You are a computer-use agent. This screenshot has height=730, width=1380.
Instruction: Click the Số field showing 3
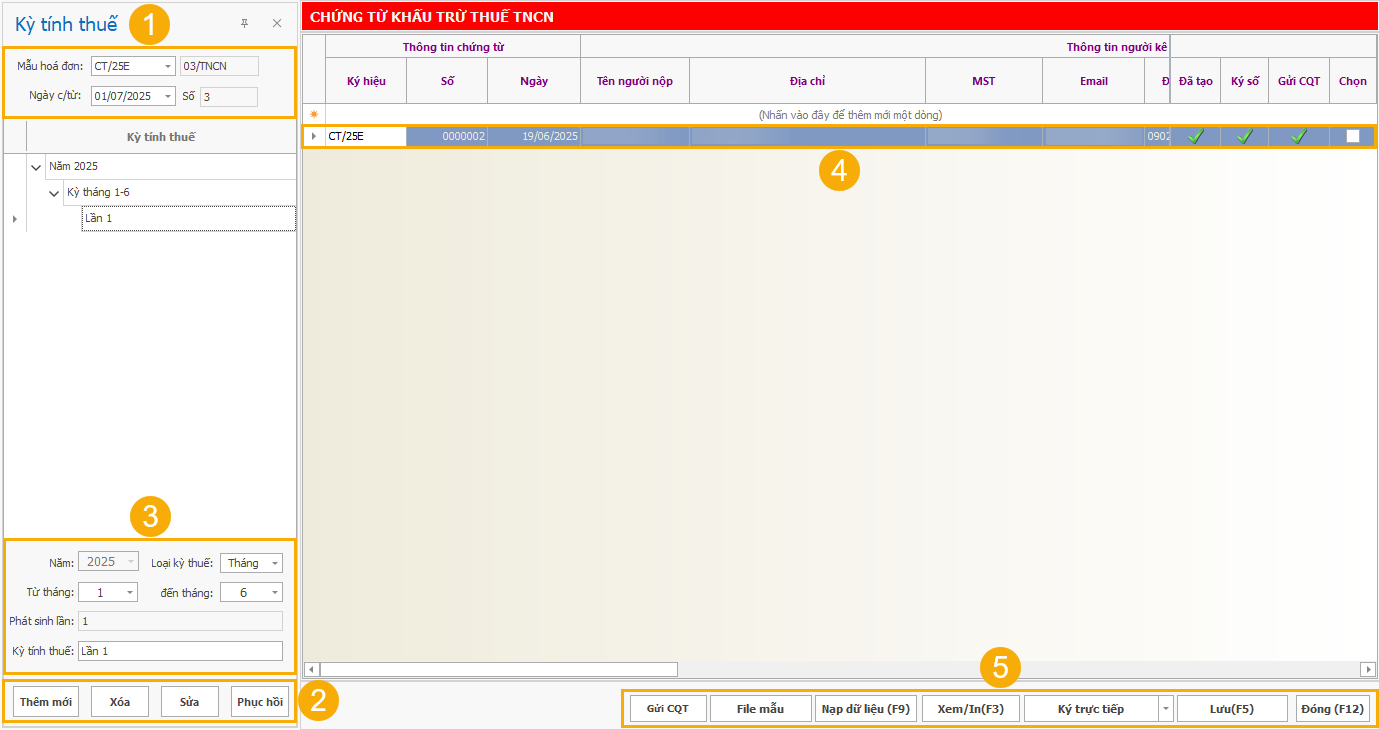point(229,97)
